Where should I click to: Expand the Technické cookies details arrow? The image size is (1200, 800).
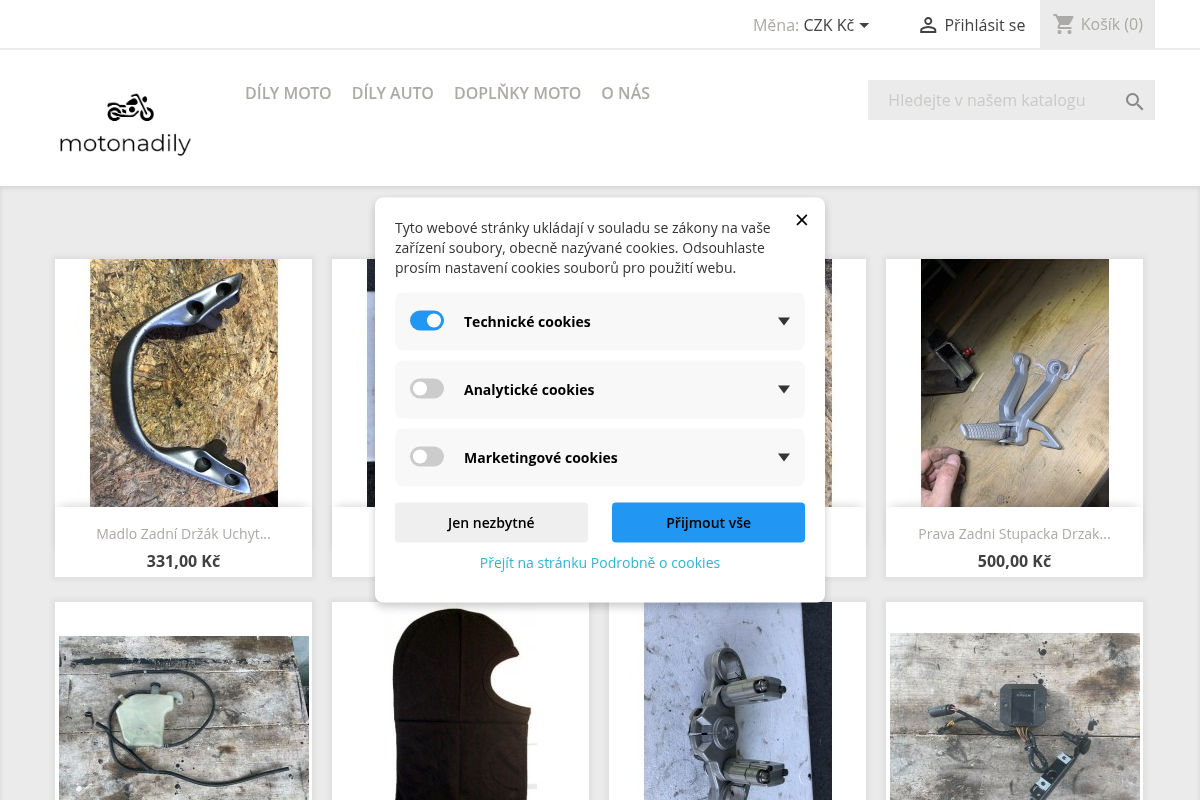tap(784, 321)
